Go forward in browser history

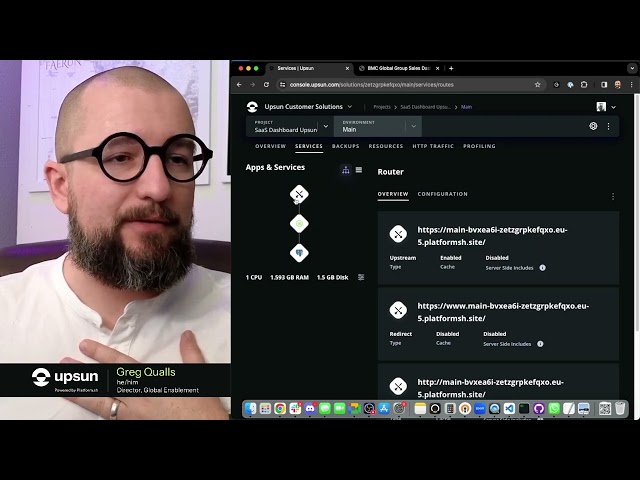253,84
